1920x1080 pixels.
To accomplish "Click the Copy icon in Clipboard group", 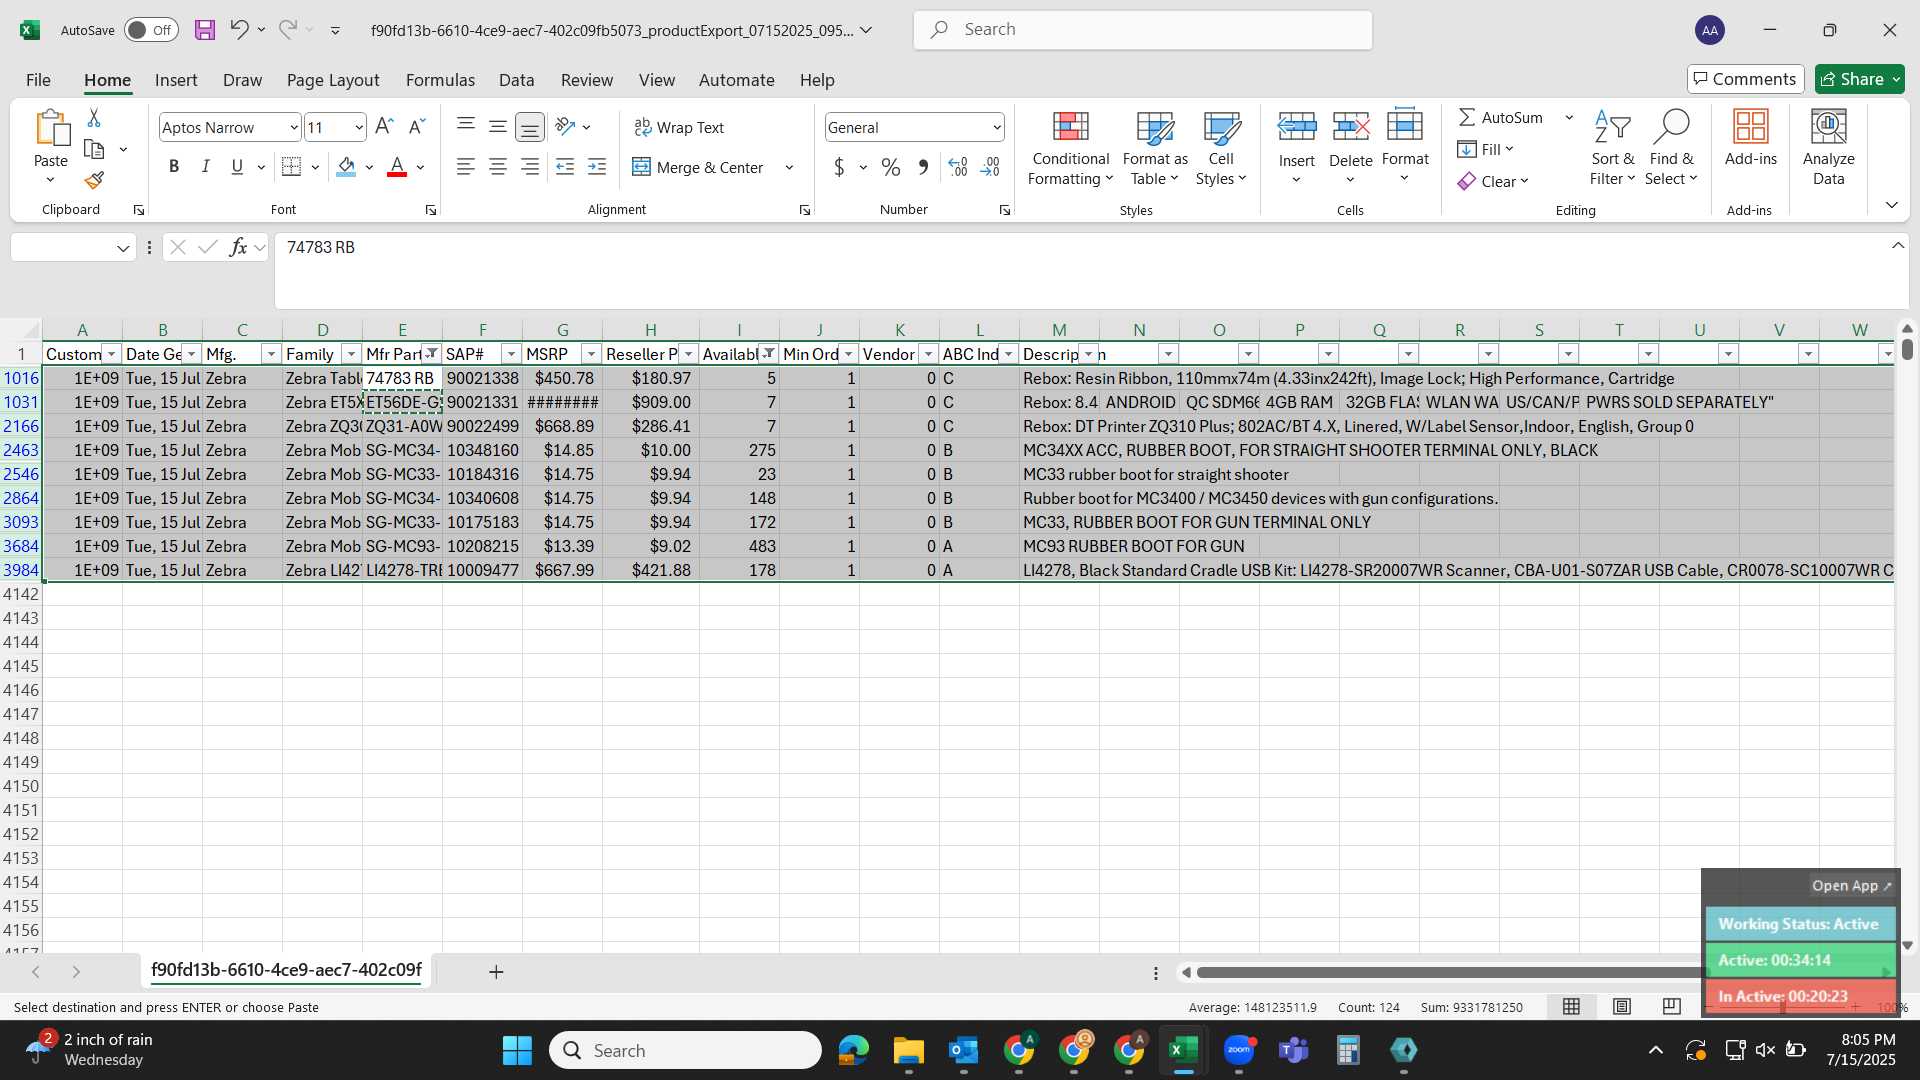I will coord(94,149).
